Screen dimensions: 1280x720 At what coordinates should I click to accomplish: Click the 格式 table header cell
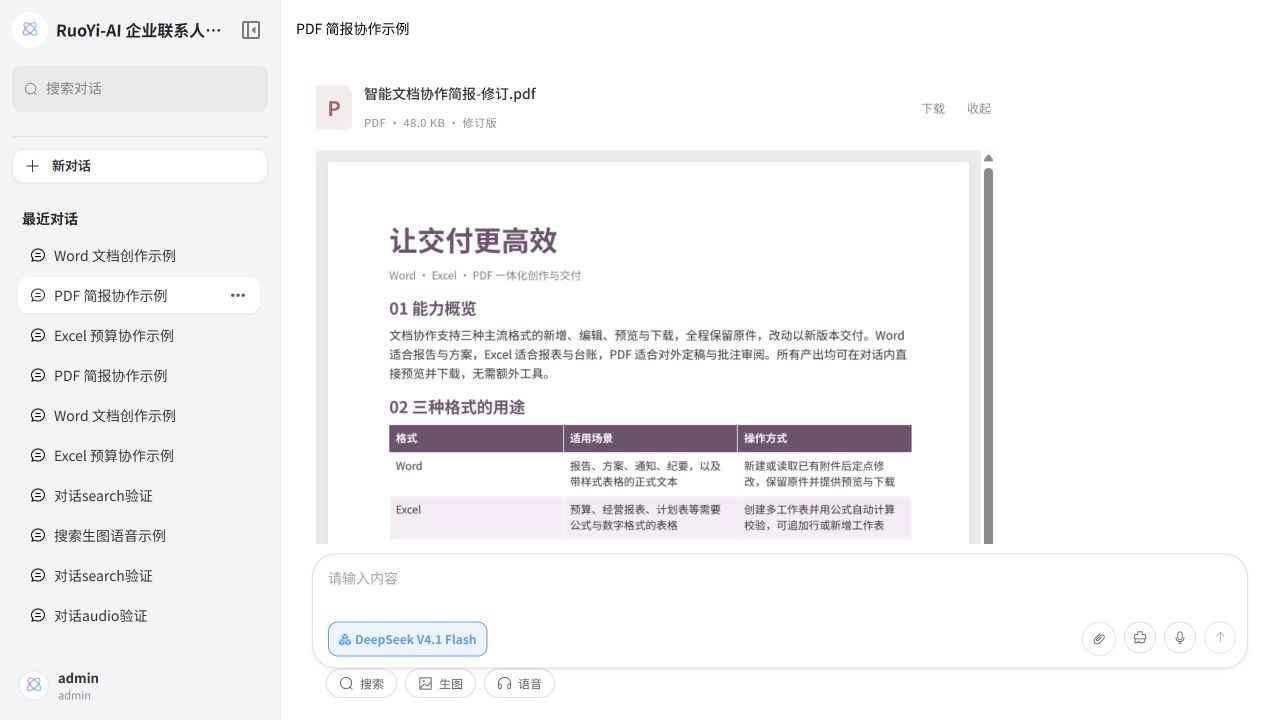pos(476,438)
